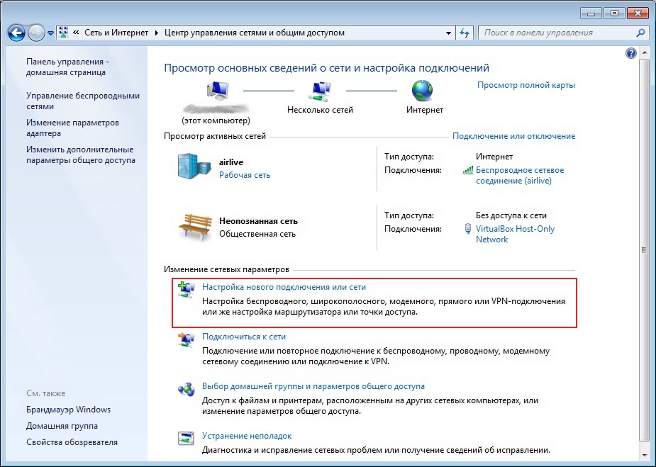This screenshot has width=656, height=467.
Task: Close the network center window
Action: tap(638, 13)
